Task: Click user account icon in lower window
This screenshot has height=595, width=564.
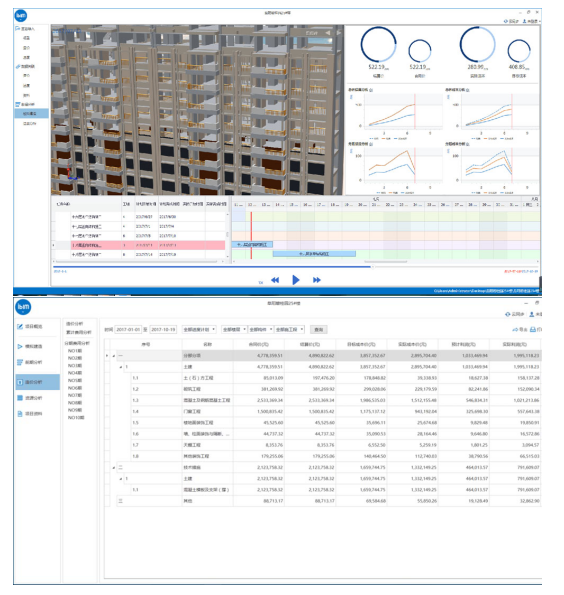Action: click(x=532, y=314)
